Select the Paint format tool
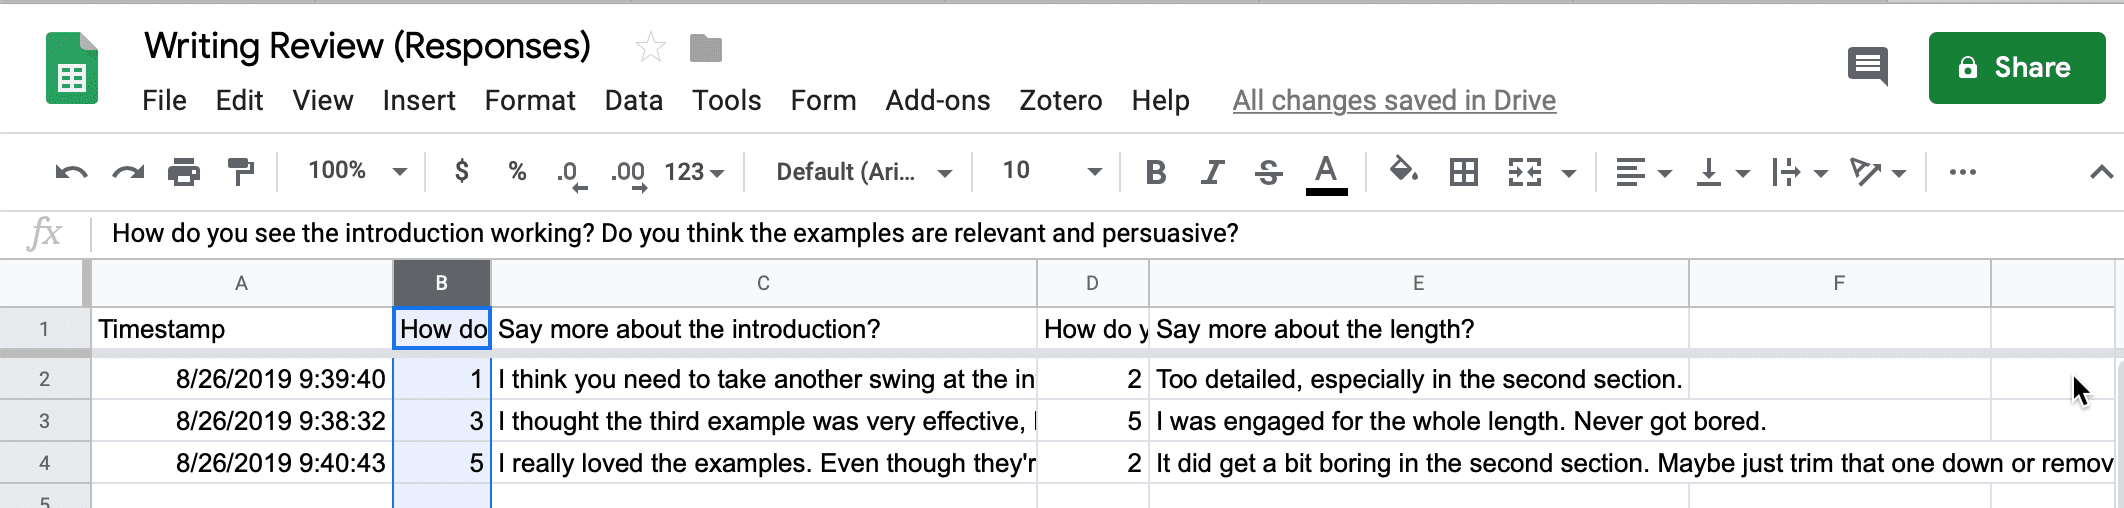 tap(241, 172)
